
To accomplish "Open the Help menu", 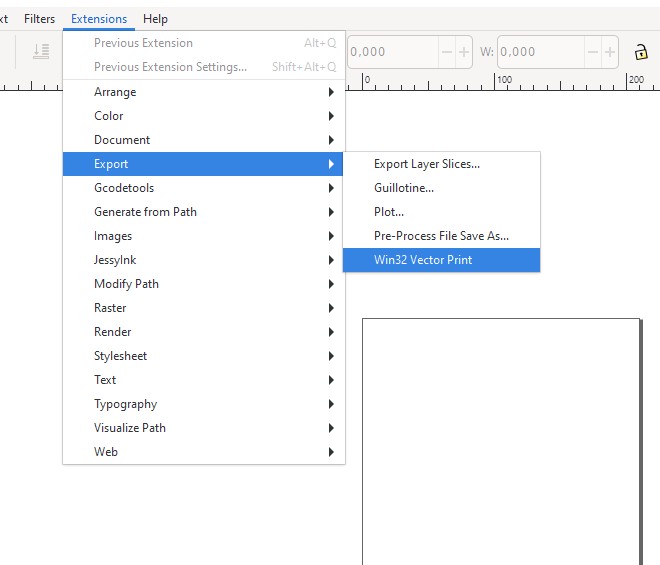I will click(155, 19).
